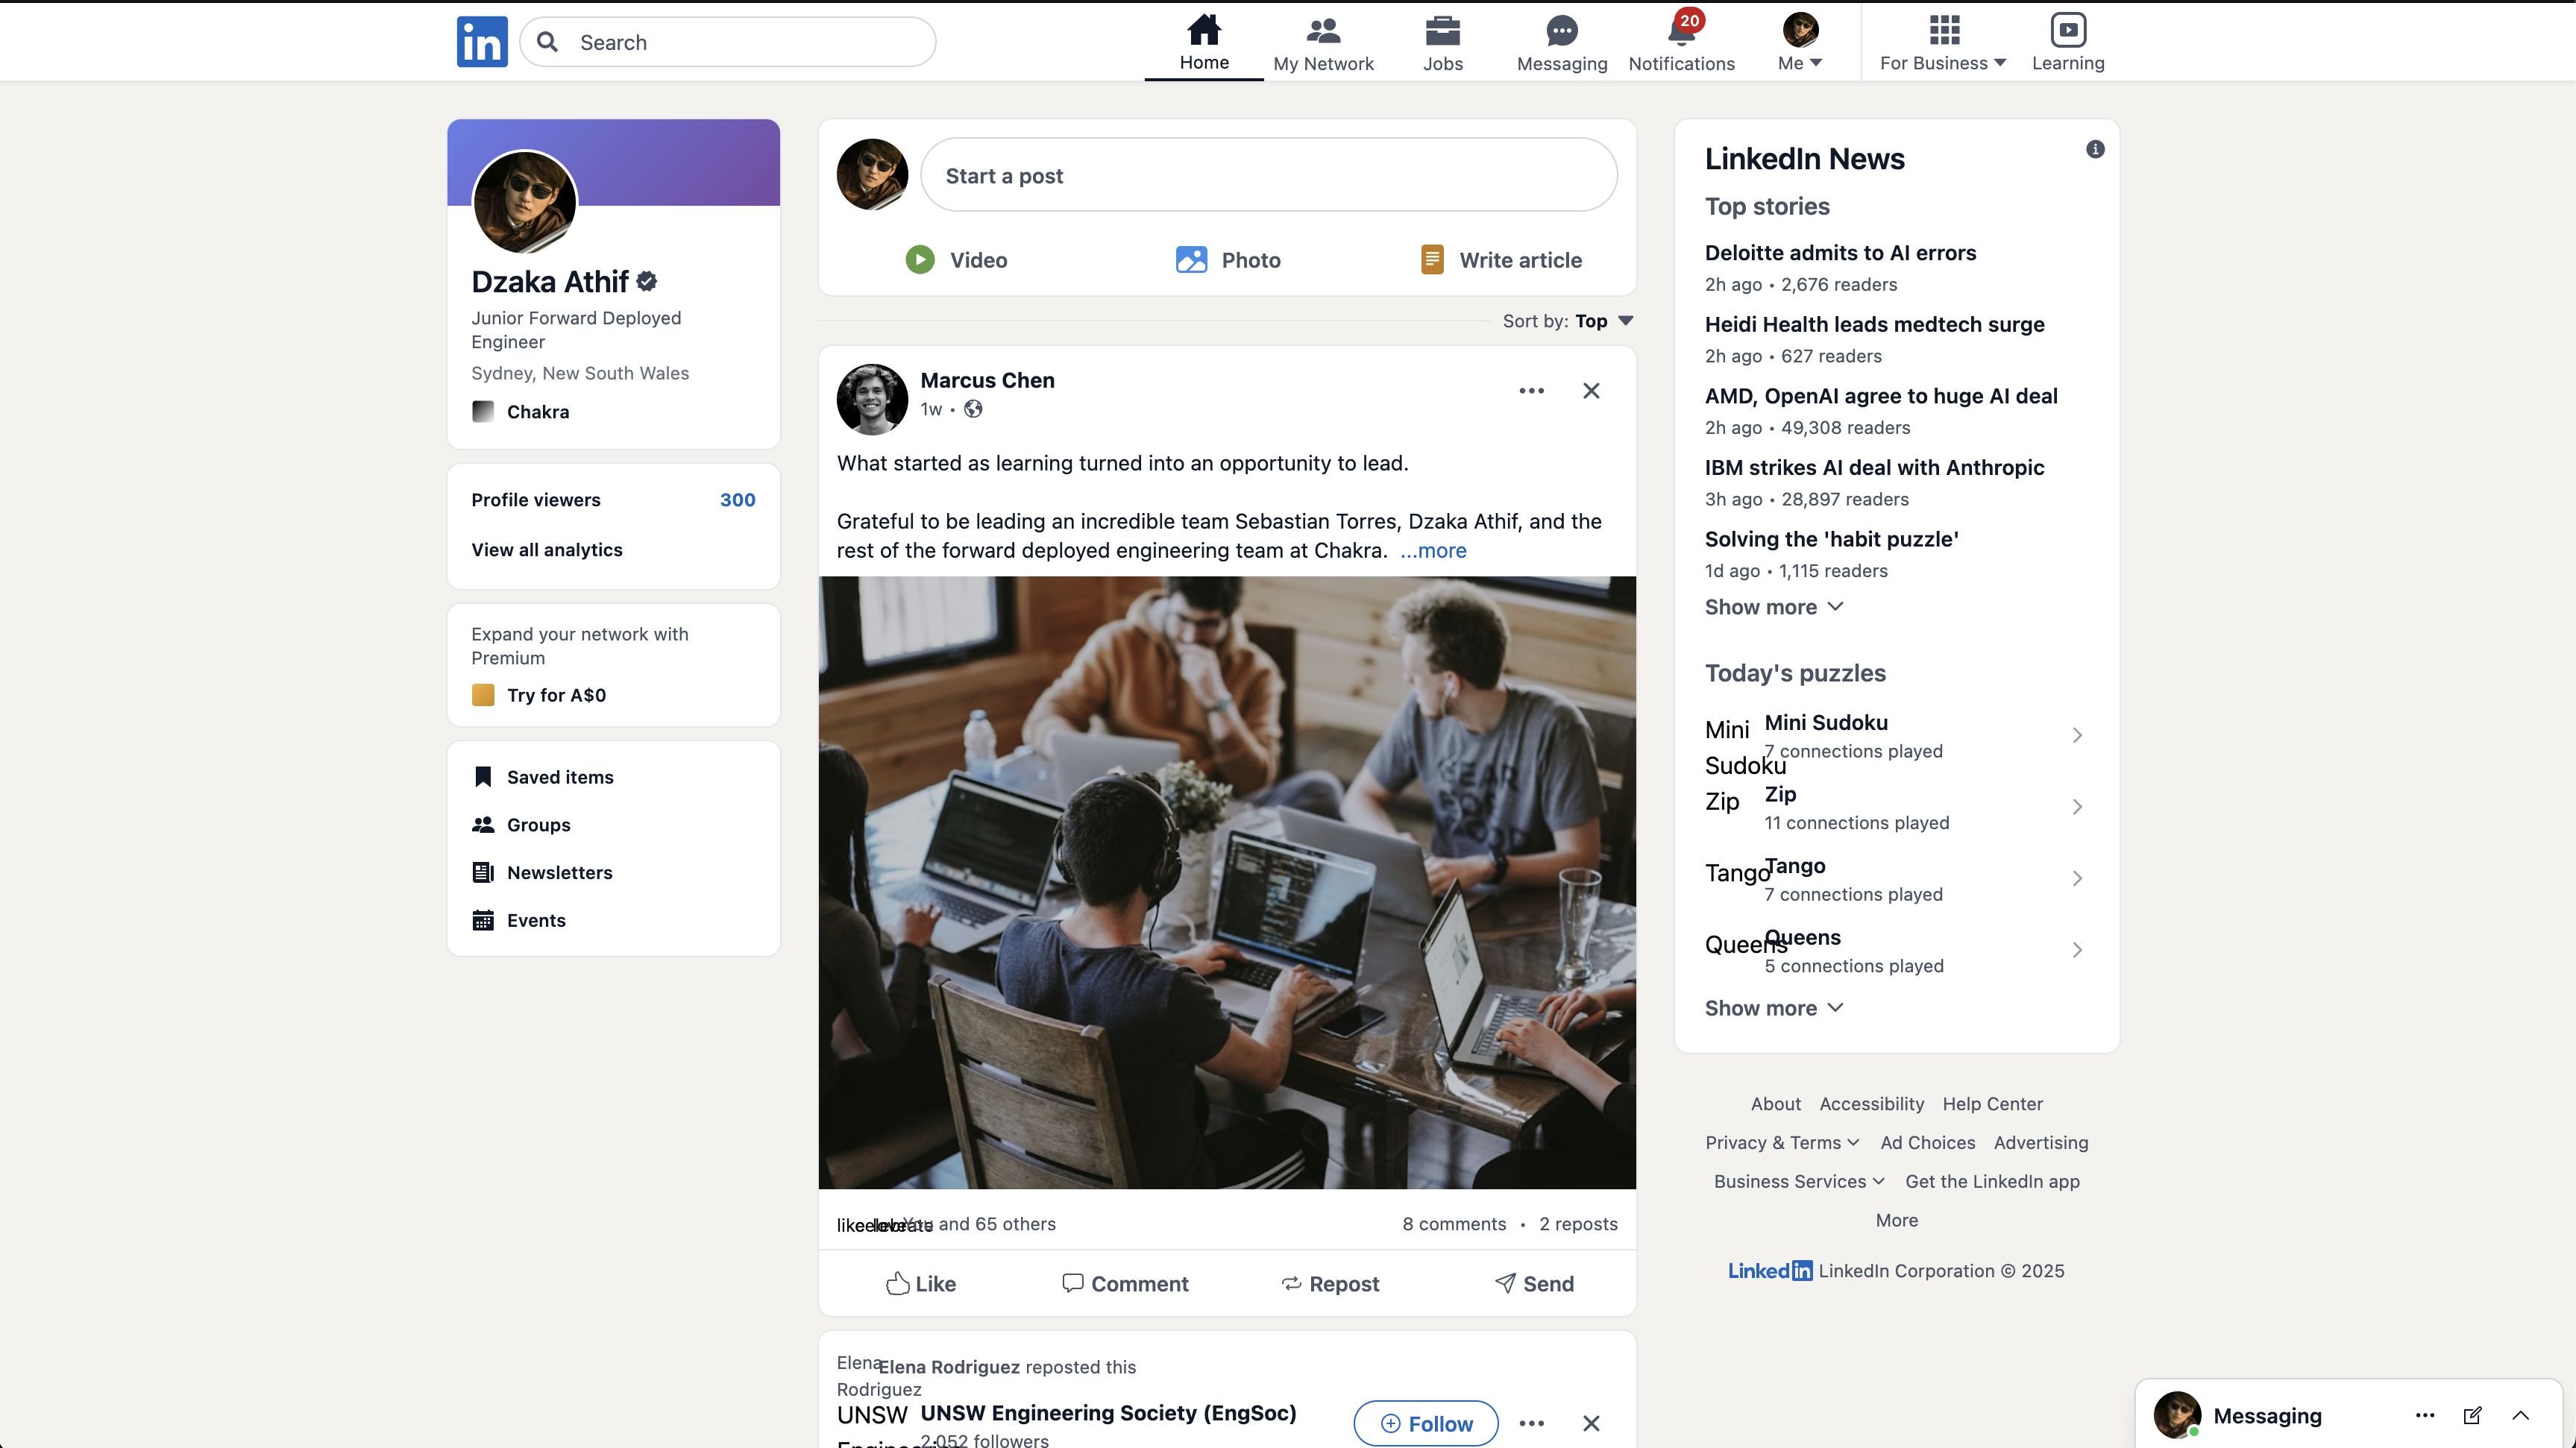Image resolution: width=2576 pixels, height=1448 pixels.
Task: Expand post text with ...more link
Action: [x=1433, y=550]
